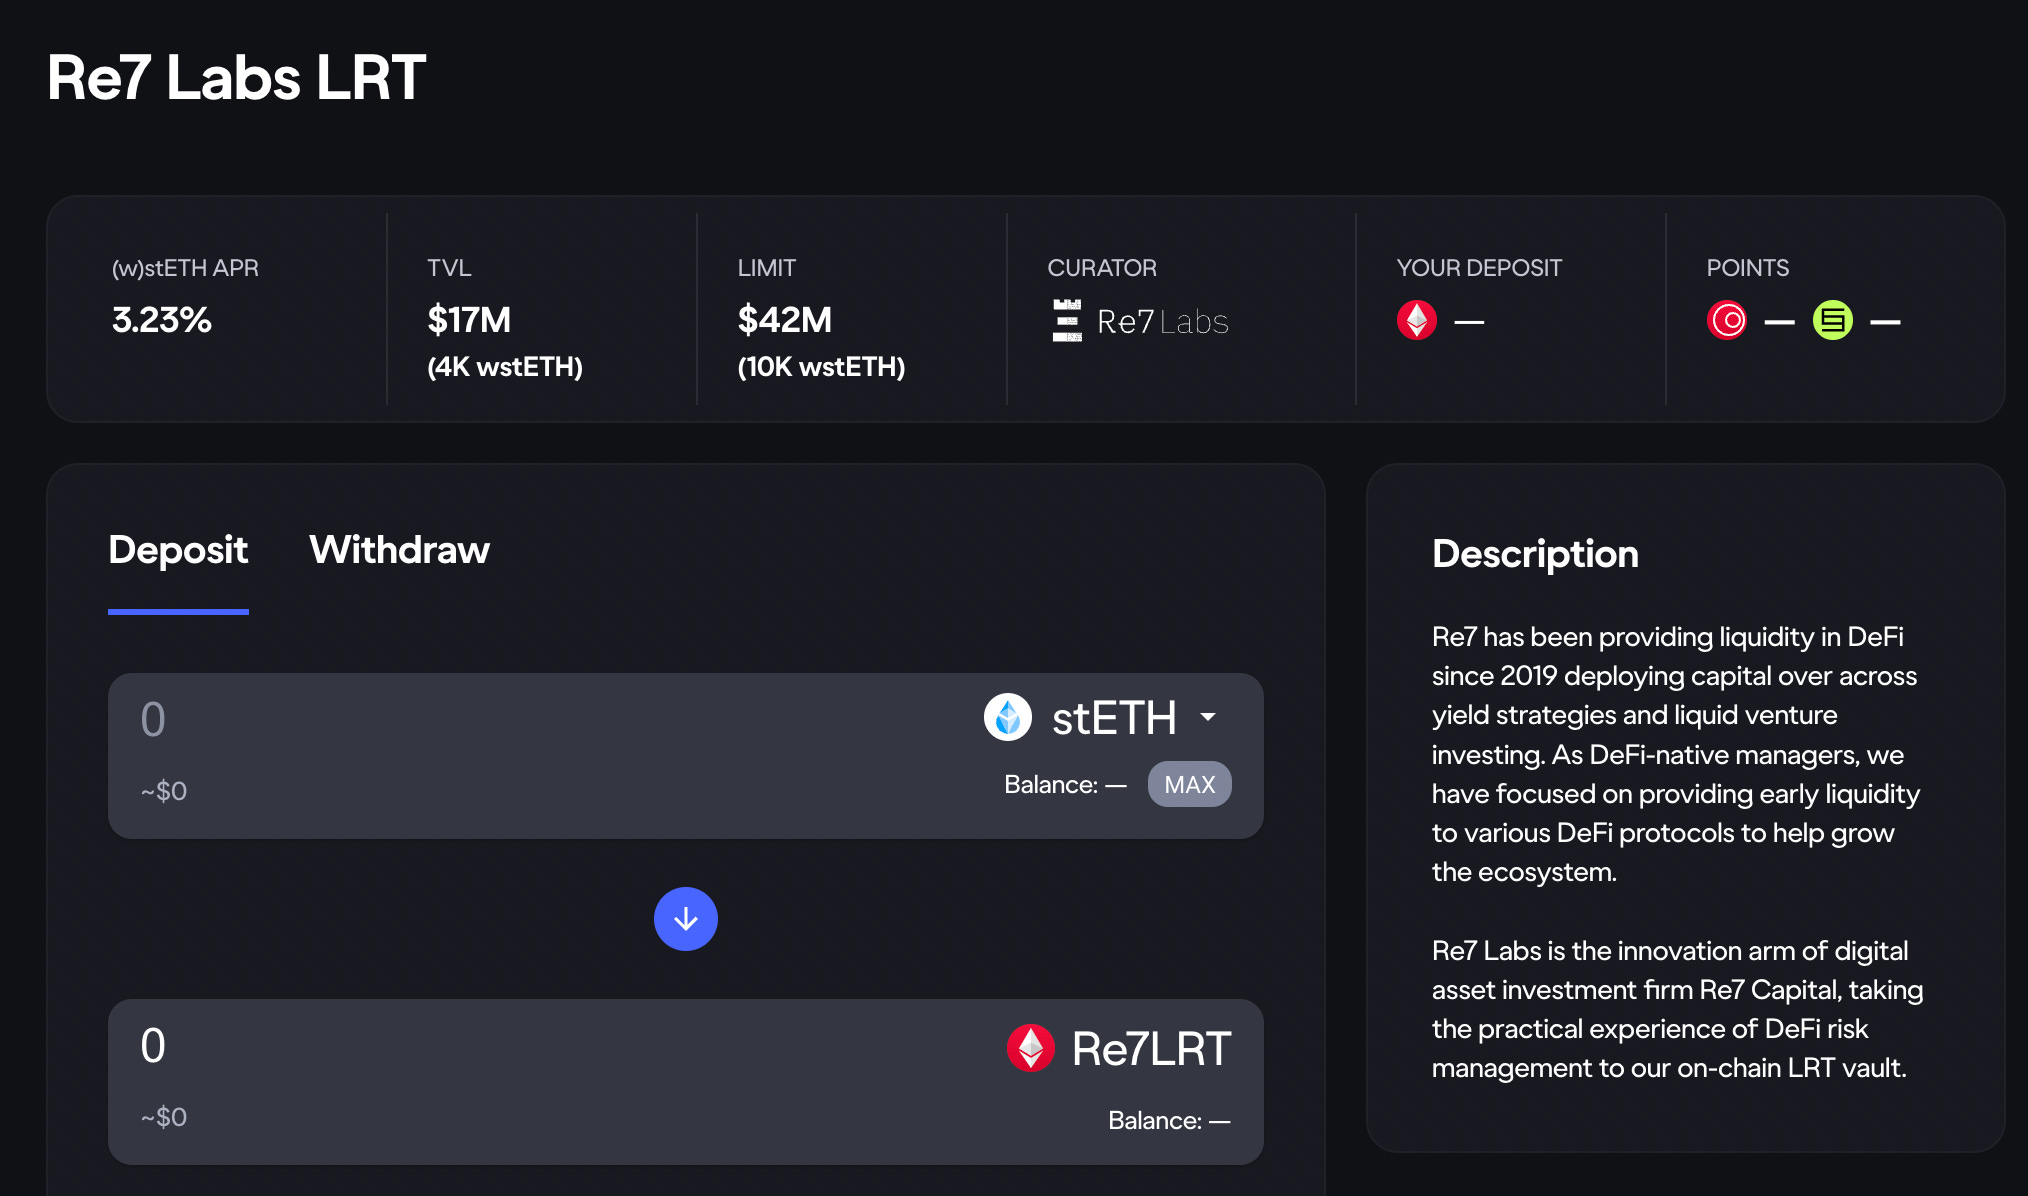
Task: Click the blue swap arrow button
Action: pyautogui.click(x=685, y=919)
